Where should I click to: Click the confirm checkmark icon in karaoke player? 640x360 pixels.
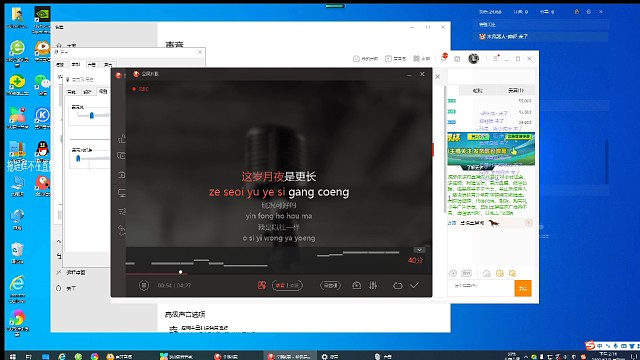[x=414, y=285]
